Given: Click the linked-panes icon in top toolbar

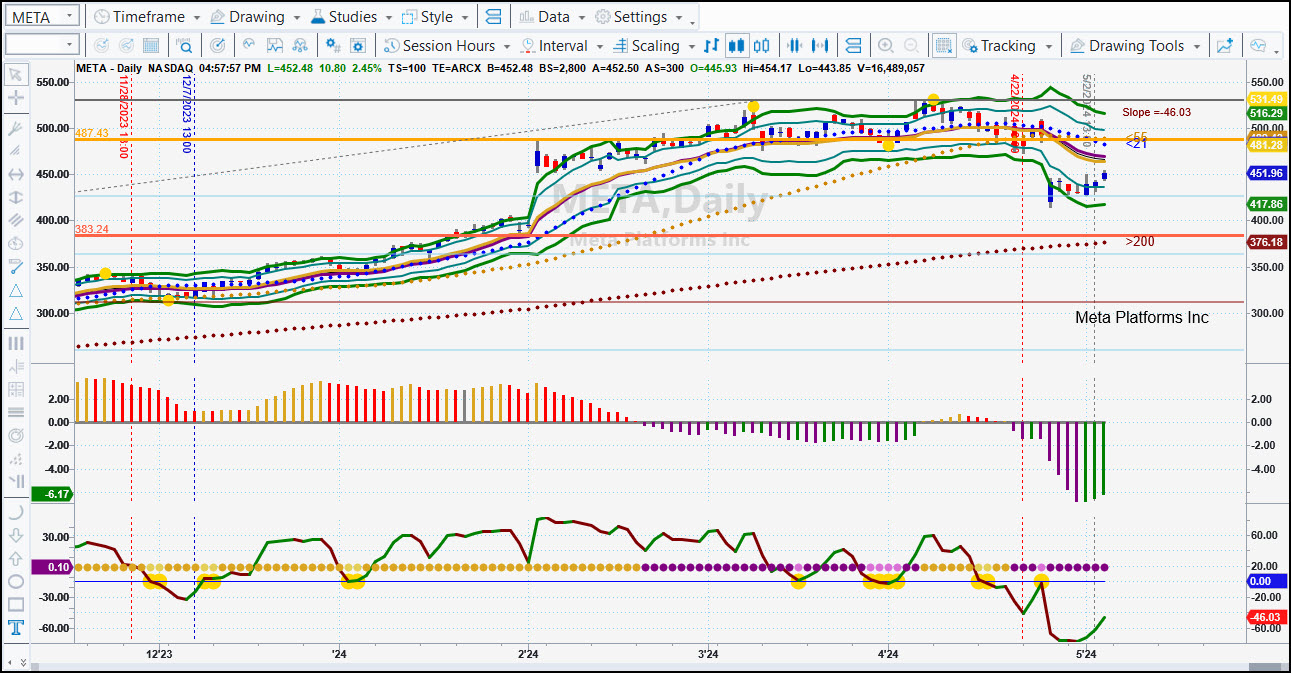Looking at the screenshot, I should pyautogui.click(x=492, y=17).
